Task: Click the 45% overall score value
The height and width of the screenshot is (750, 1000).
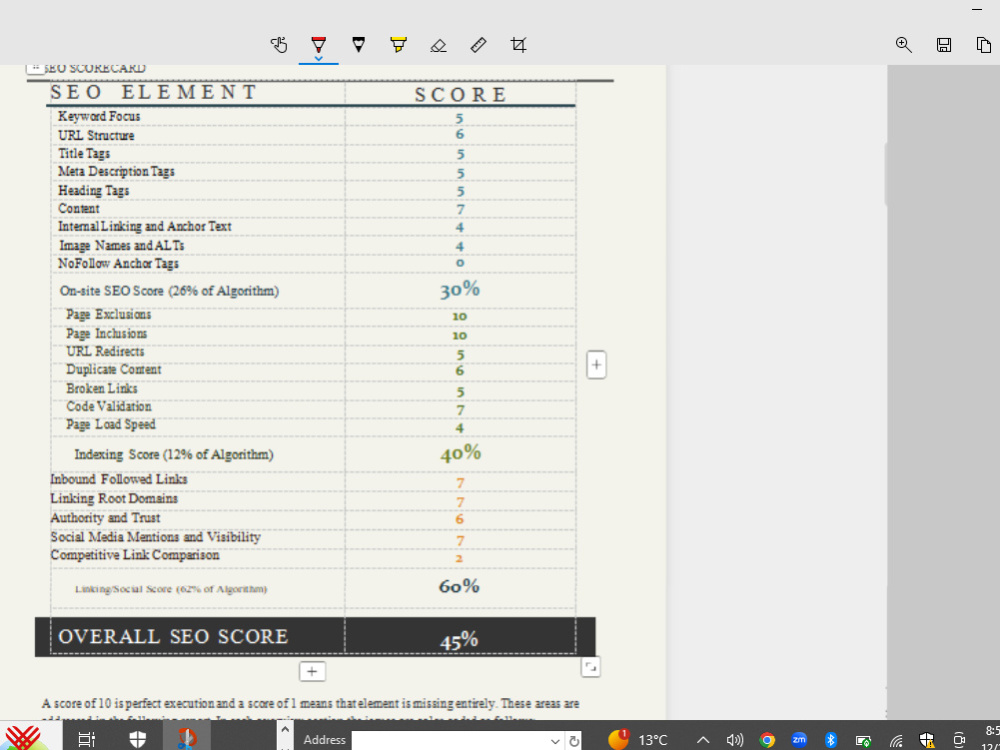Action: tap(459, 640)
